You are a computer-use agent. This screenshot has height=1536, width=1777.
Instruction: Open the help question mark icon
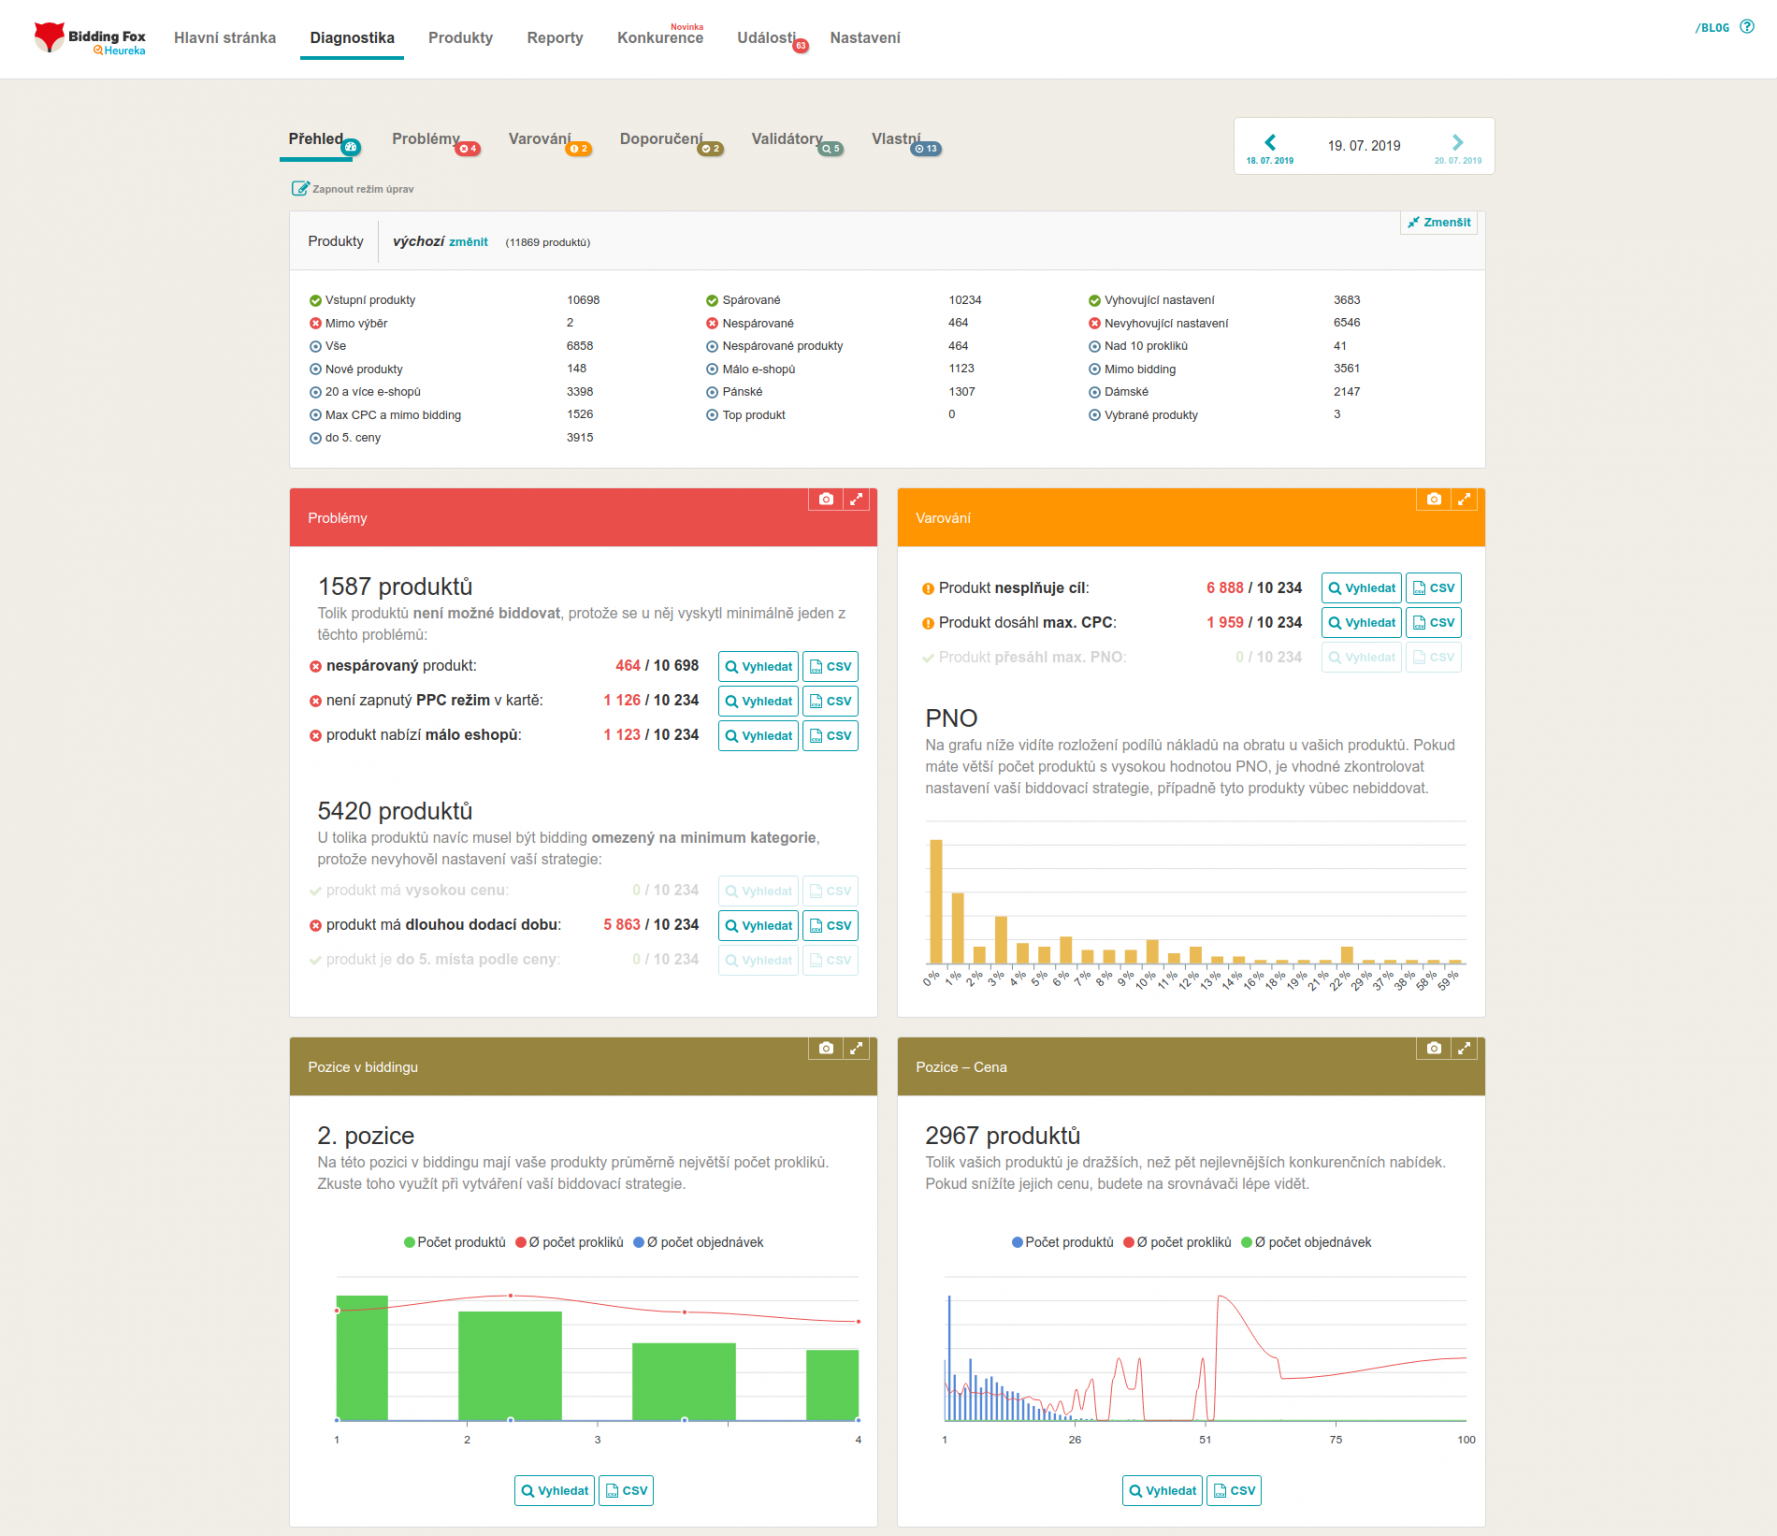click(1747, 27)
